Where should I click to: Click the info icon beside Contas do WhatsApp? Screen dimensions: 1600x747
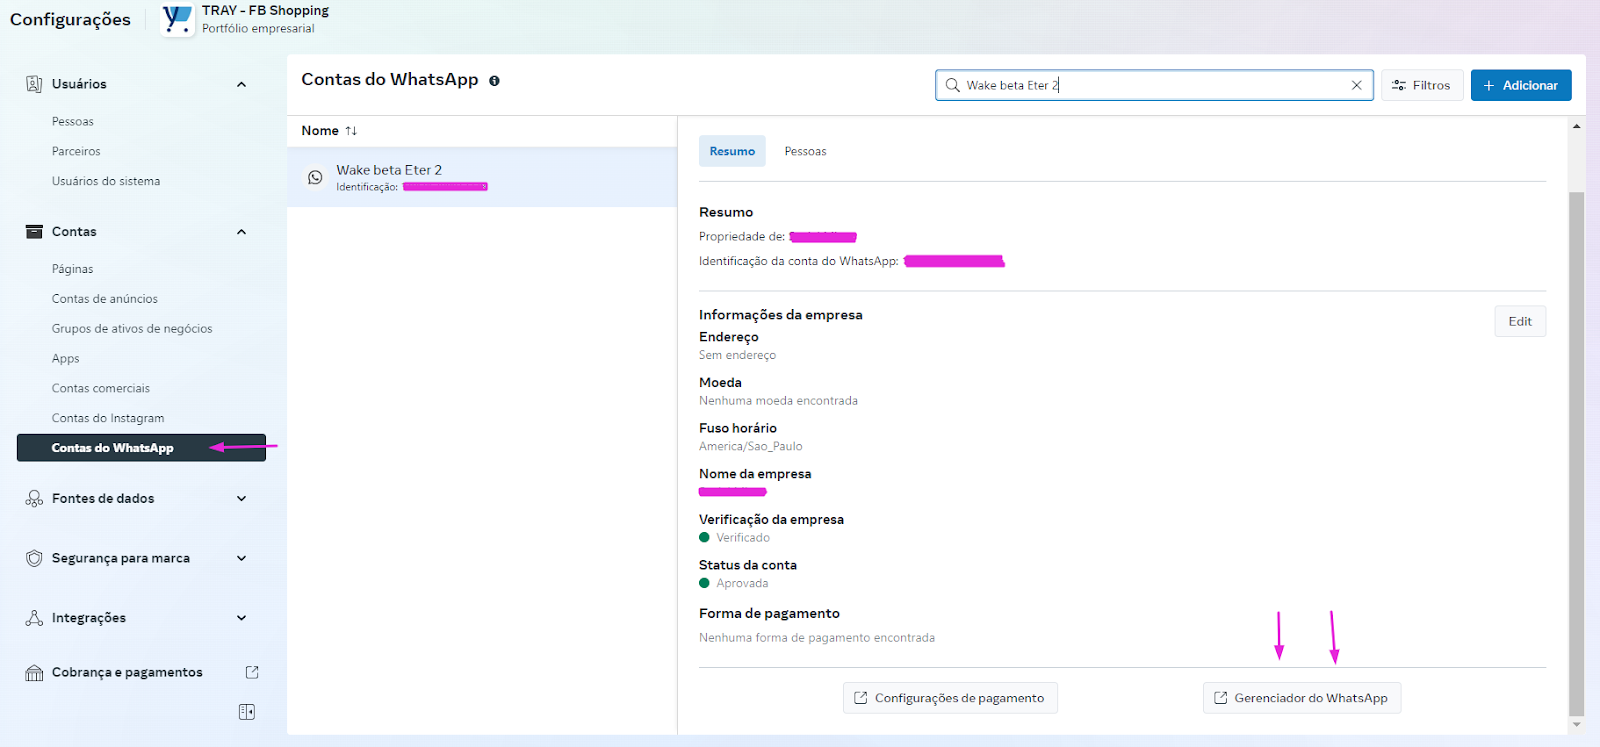tap(494, 81)
